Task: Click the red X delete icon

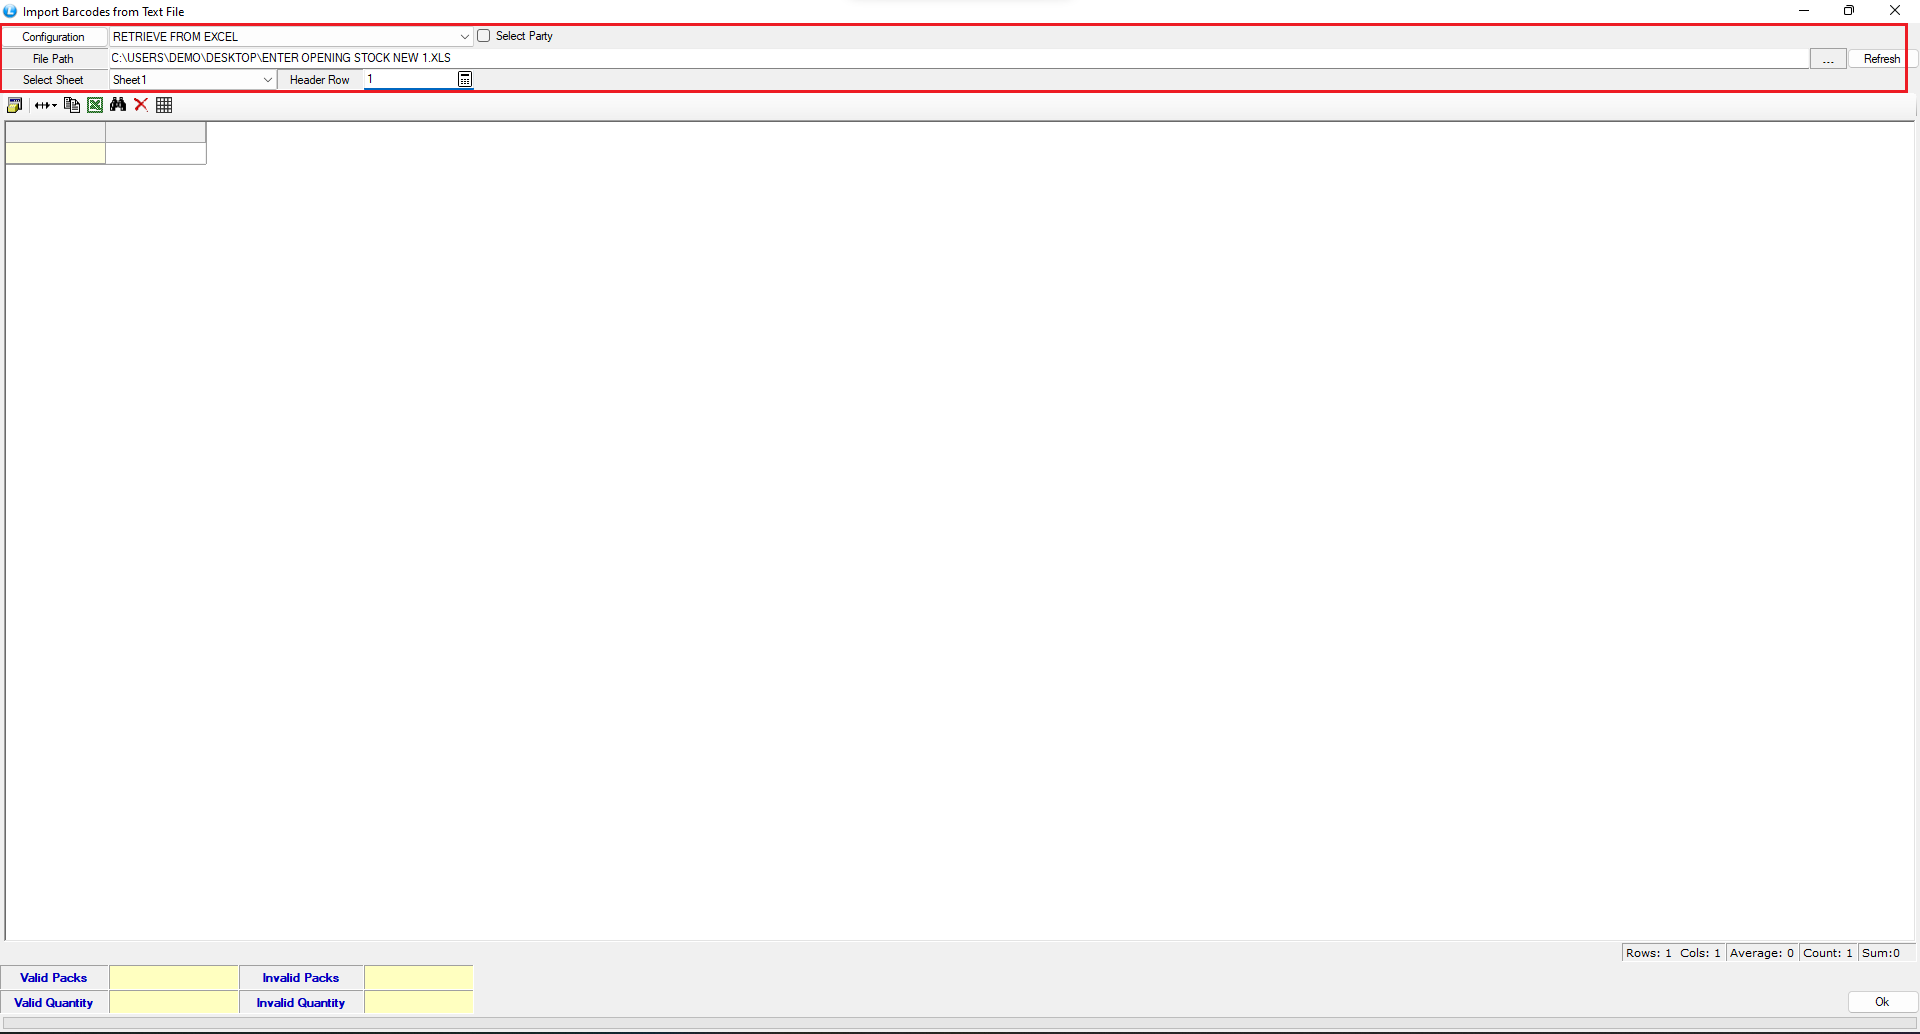Action: pyautogui.click(x=141, y=105)
